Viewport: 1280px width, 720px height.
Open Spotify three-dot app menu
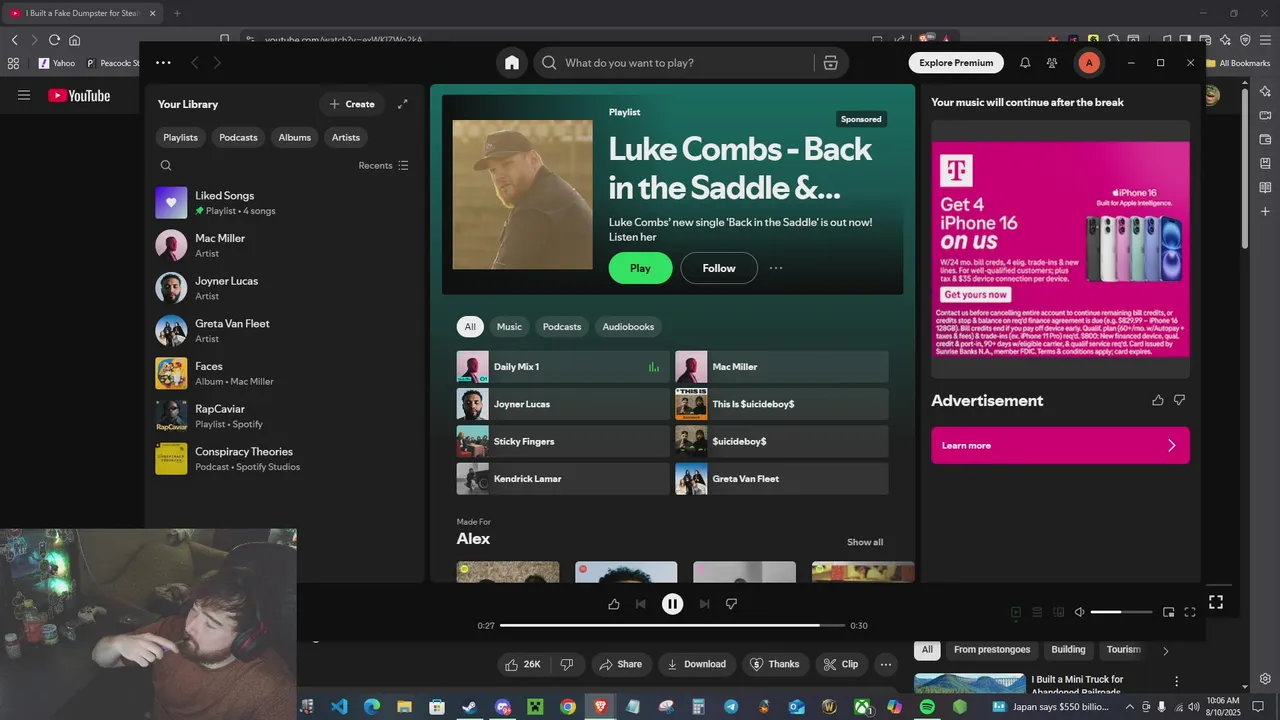point(163,63)
